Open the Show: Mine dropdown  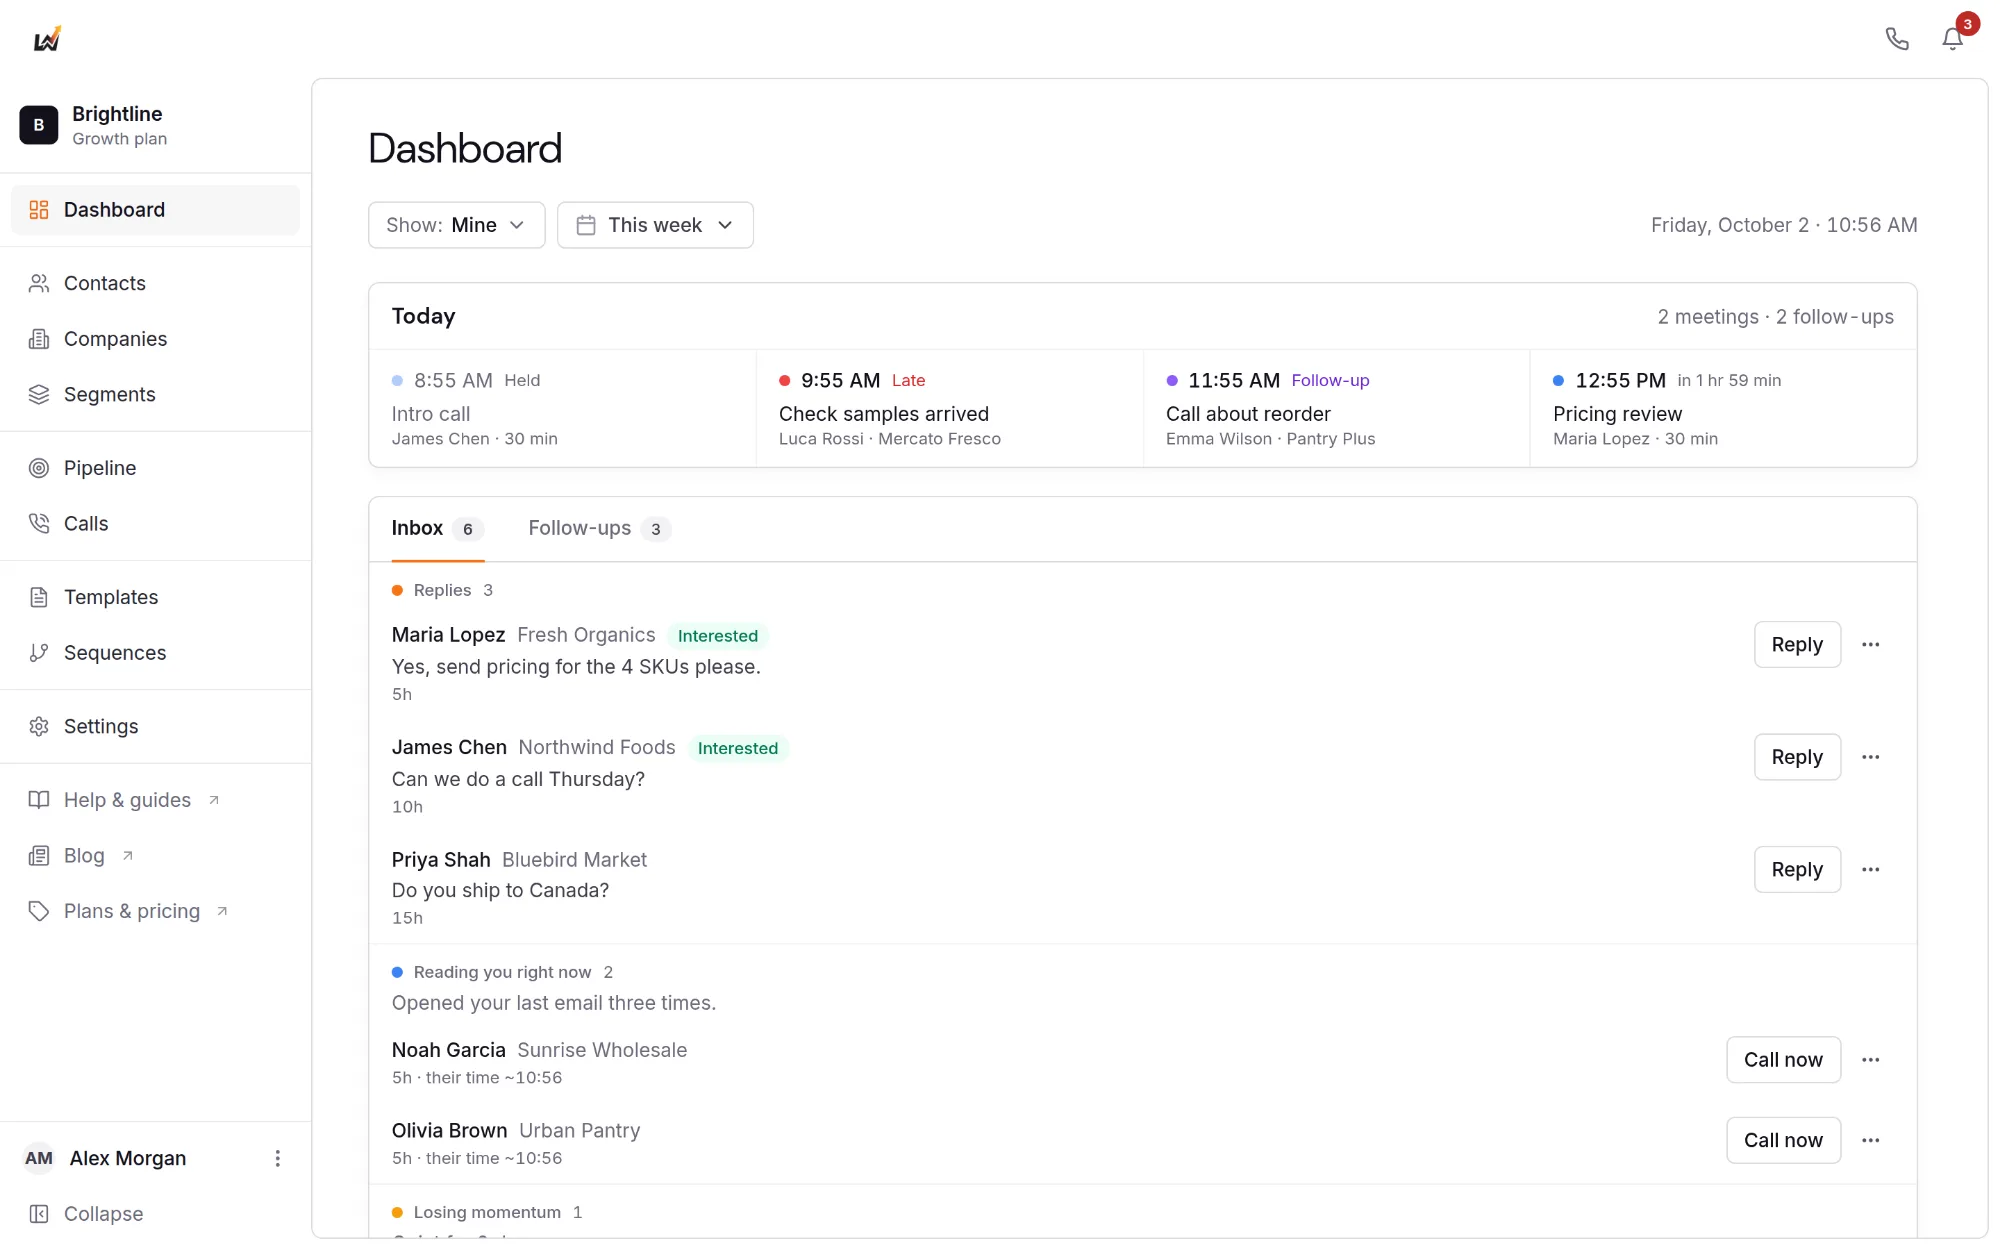(457, 225)
